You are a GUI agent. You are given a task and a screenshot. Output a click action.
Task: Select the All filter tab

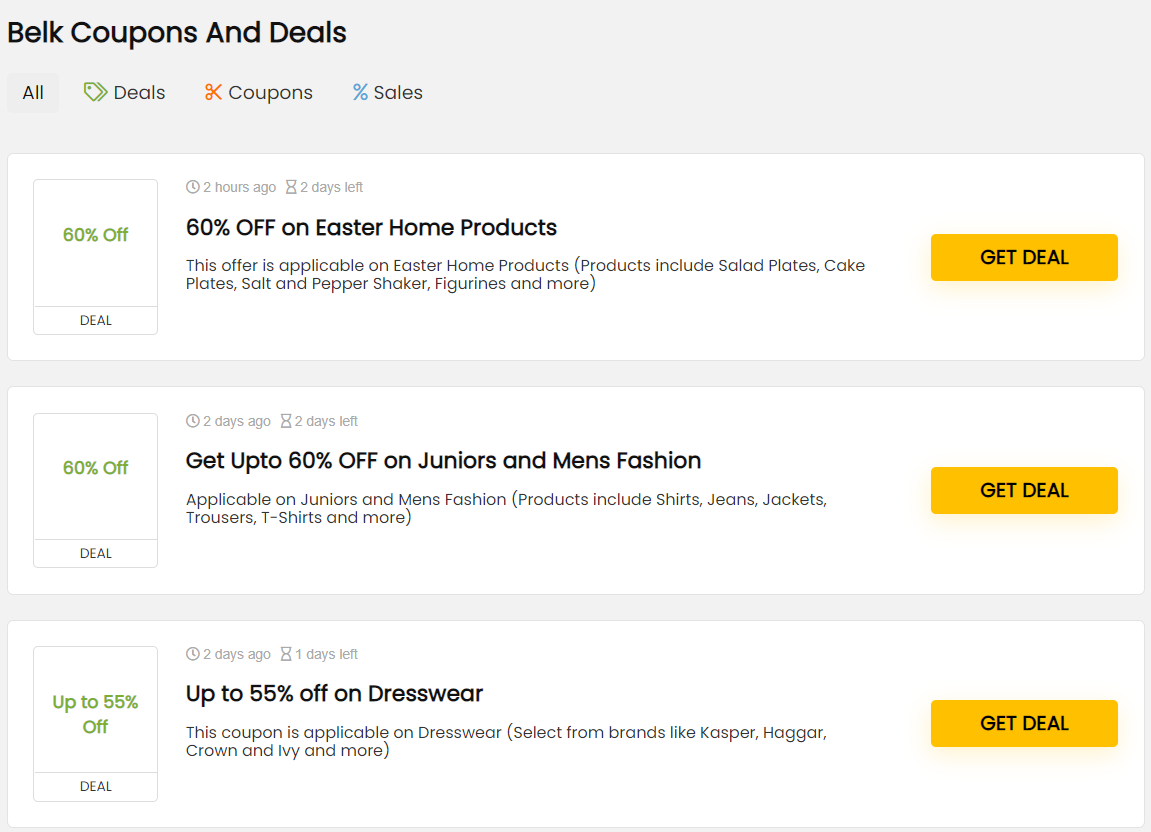(33, 93)
